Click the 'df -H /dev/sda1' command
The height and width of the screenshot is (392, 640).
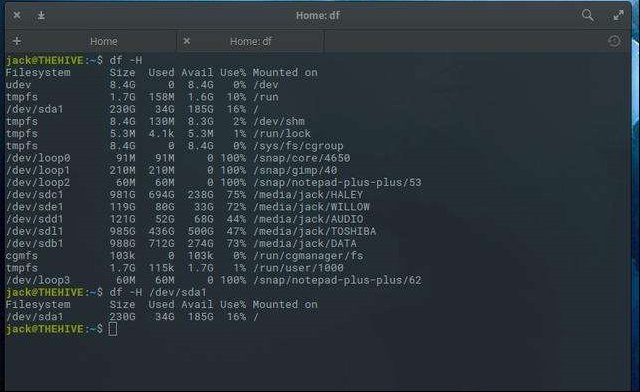(158, 292)
